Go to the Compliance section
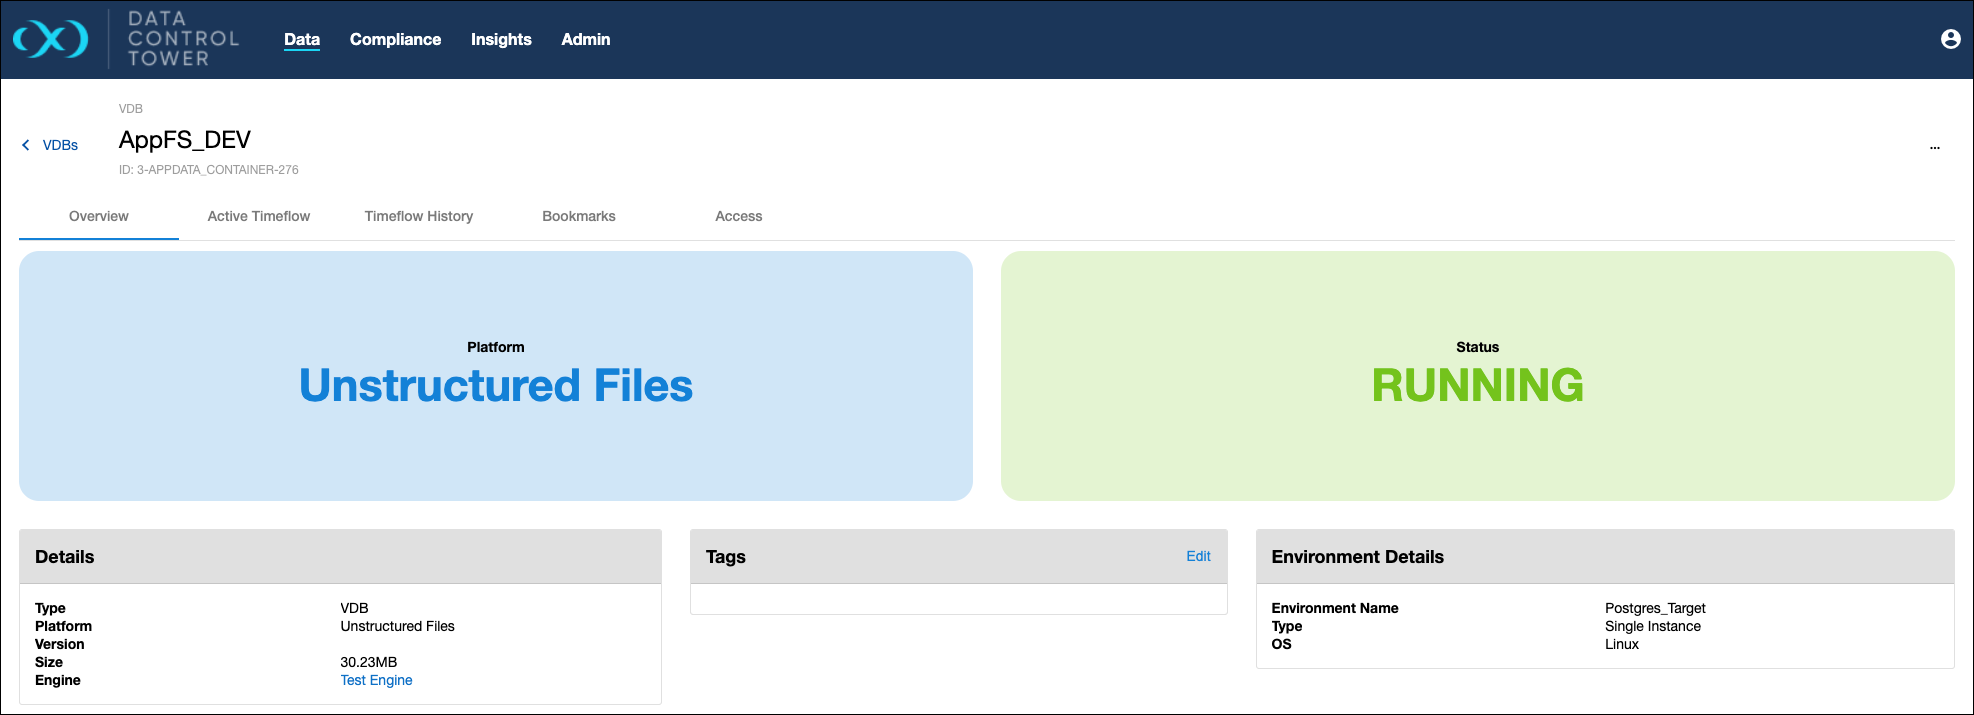Viewport: 1974px width, 715px height. click(395, 39)
